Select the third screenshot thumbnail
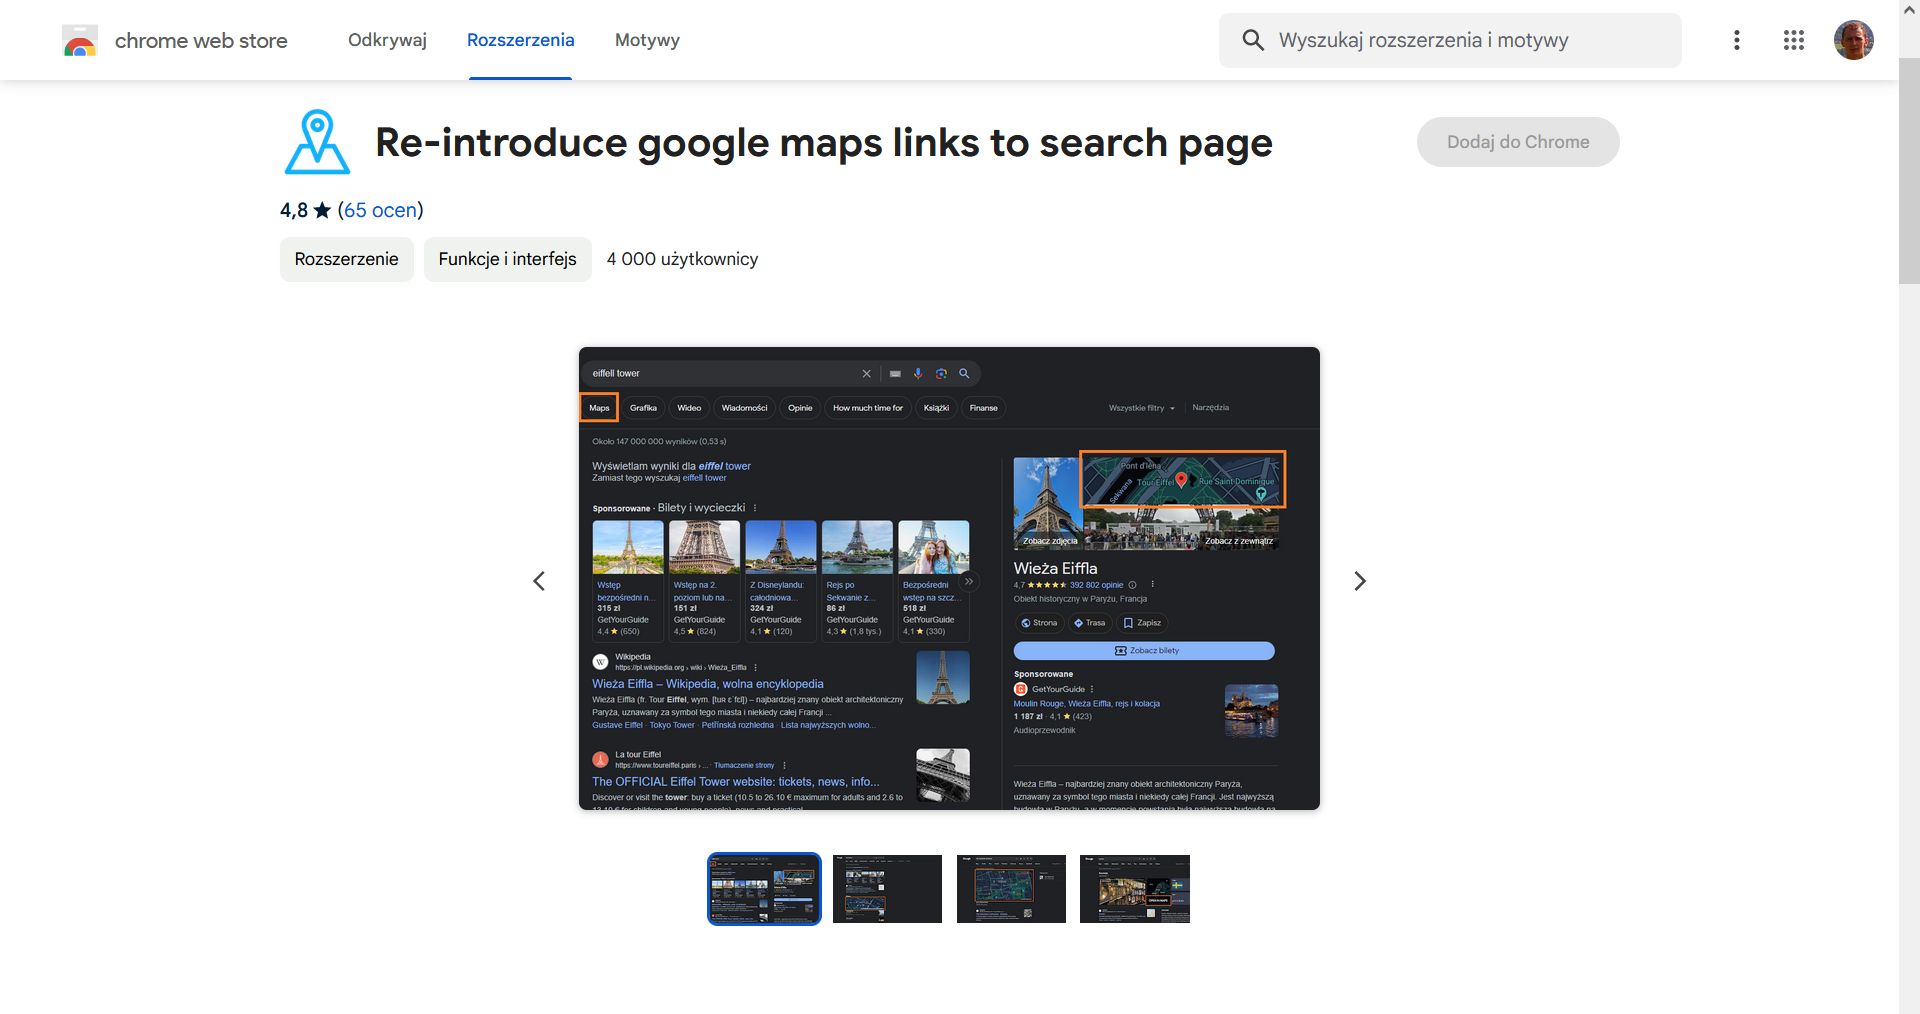Image resolution: width=1920 pixels, height=1014 pixels. click(x=1011, y=889)
